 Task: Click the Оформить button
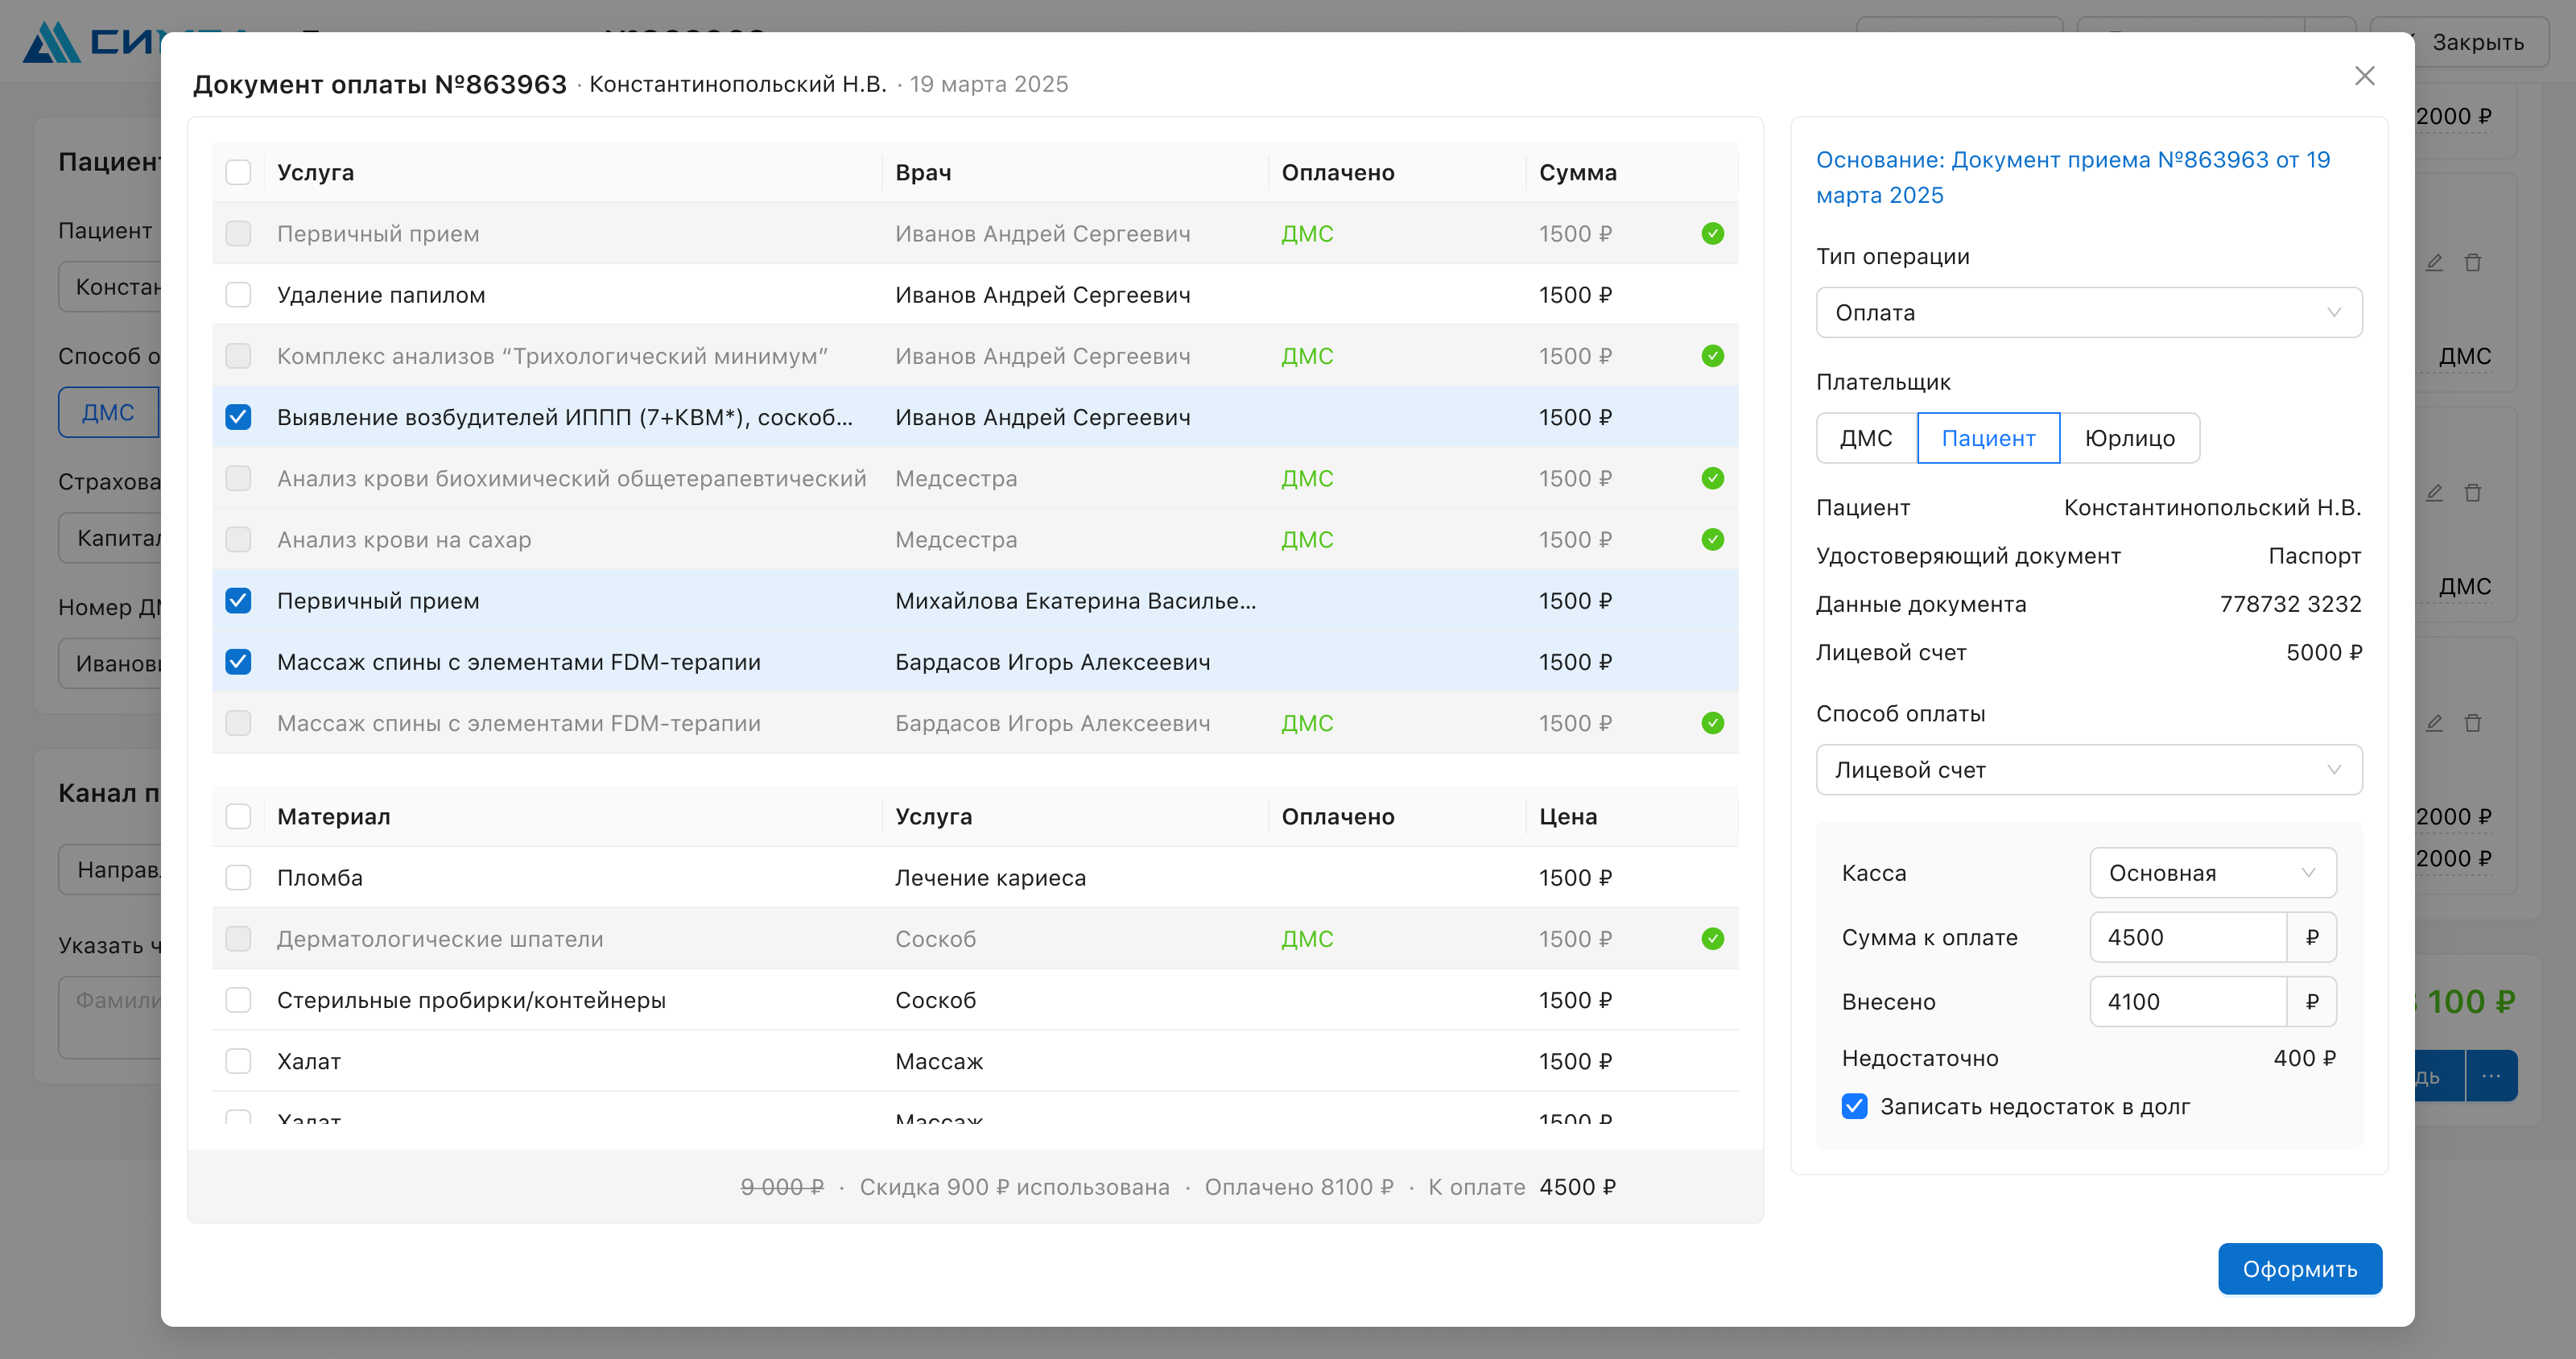[2299, 1269]
